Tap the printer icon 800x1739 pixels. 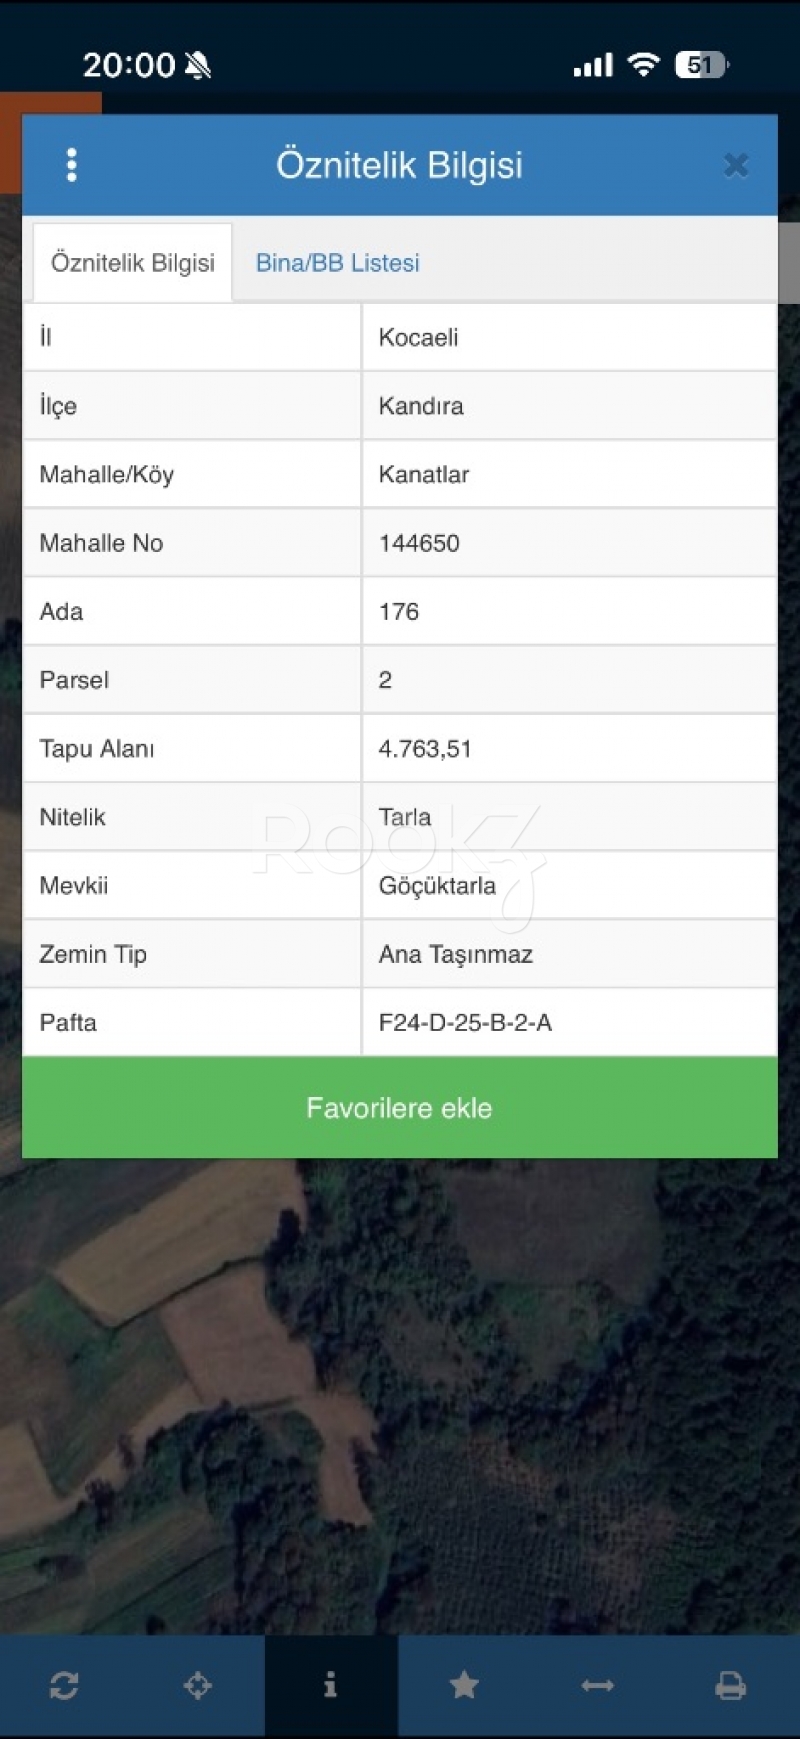point(730,1685)
